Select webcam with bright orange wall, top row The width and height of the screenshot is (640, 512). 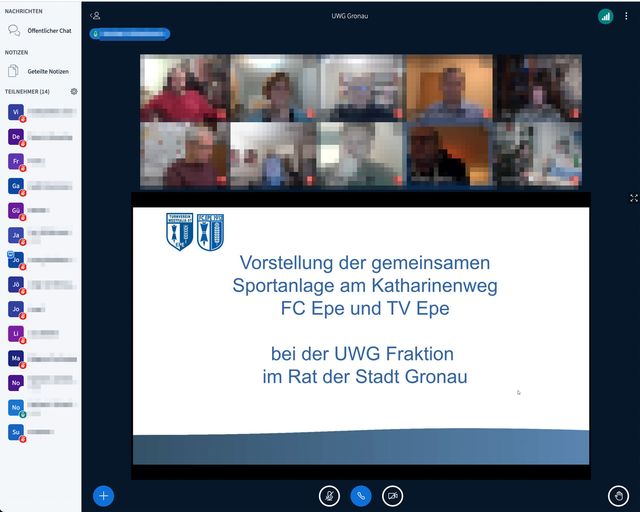point(449,88)
